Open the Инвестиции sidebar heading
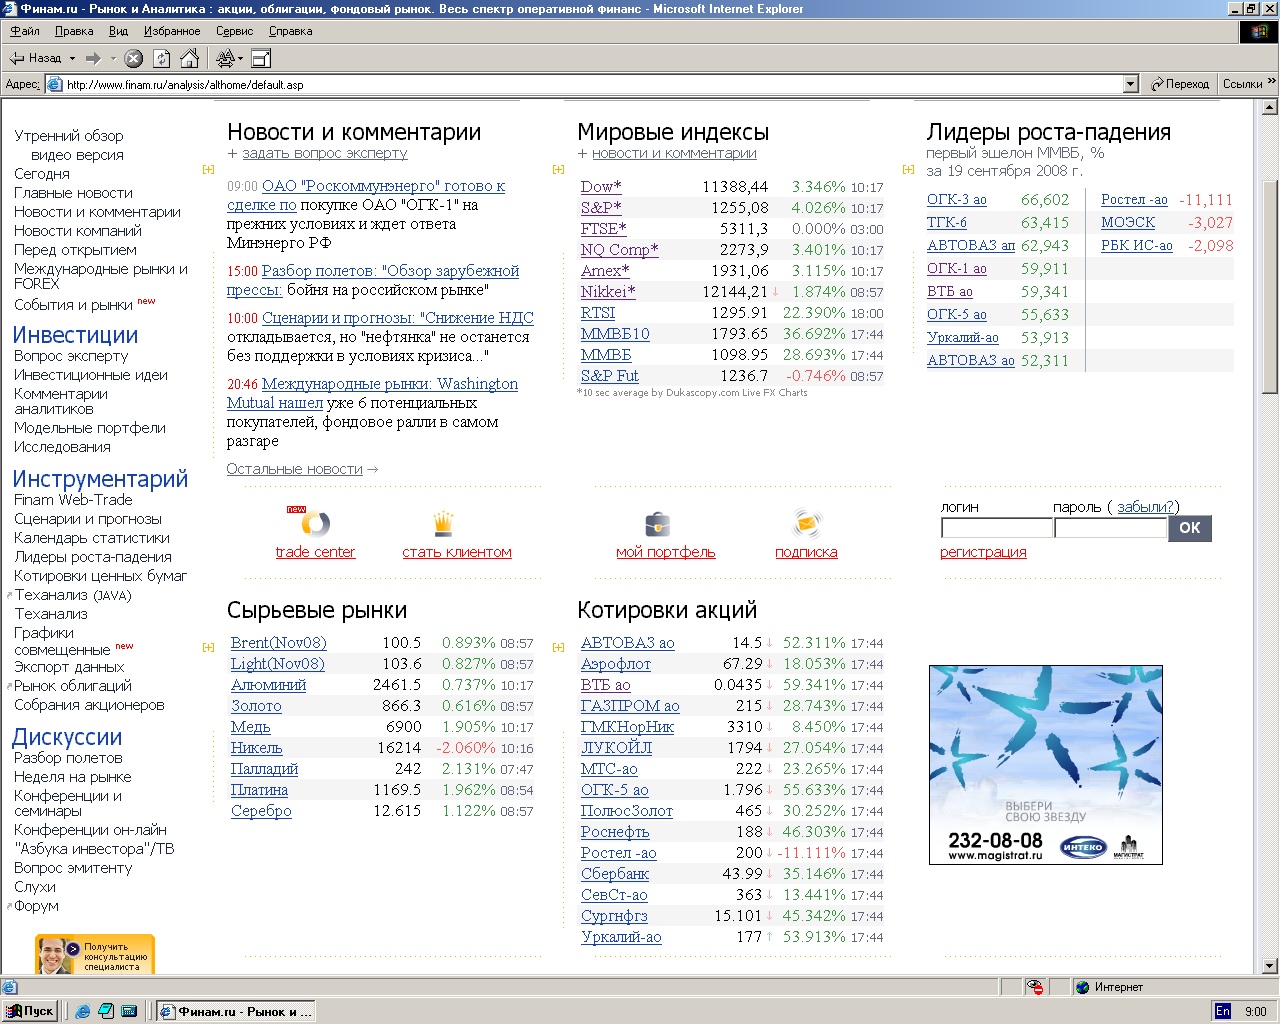The image size is (1280, 1024). pos(75,335)
